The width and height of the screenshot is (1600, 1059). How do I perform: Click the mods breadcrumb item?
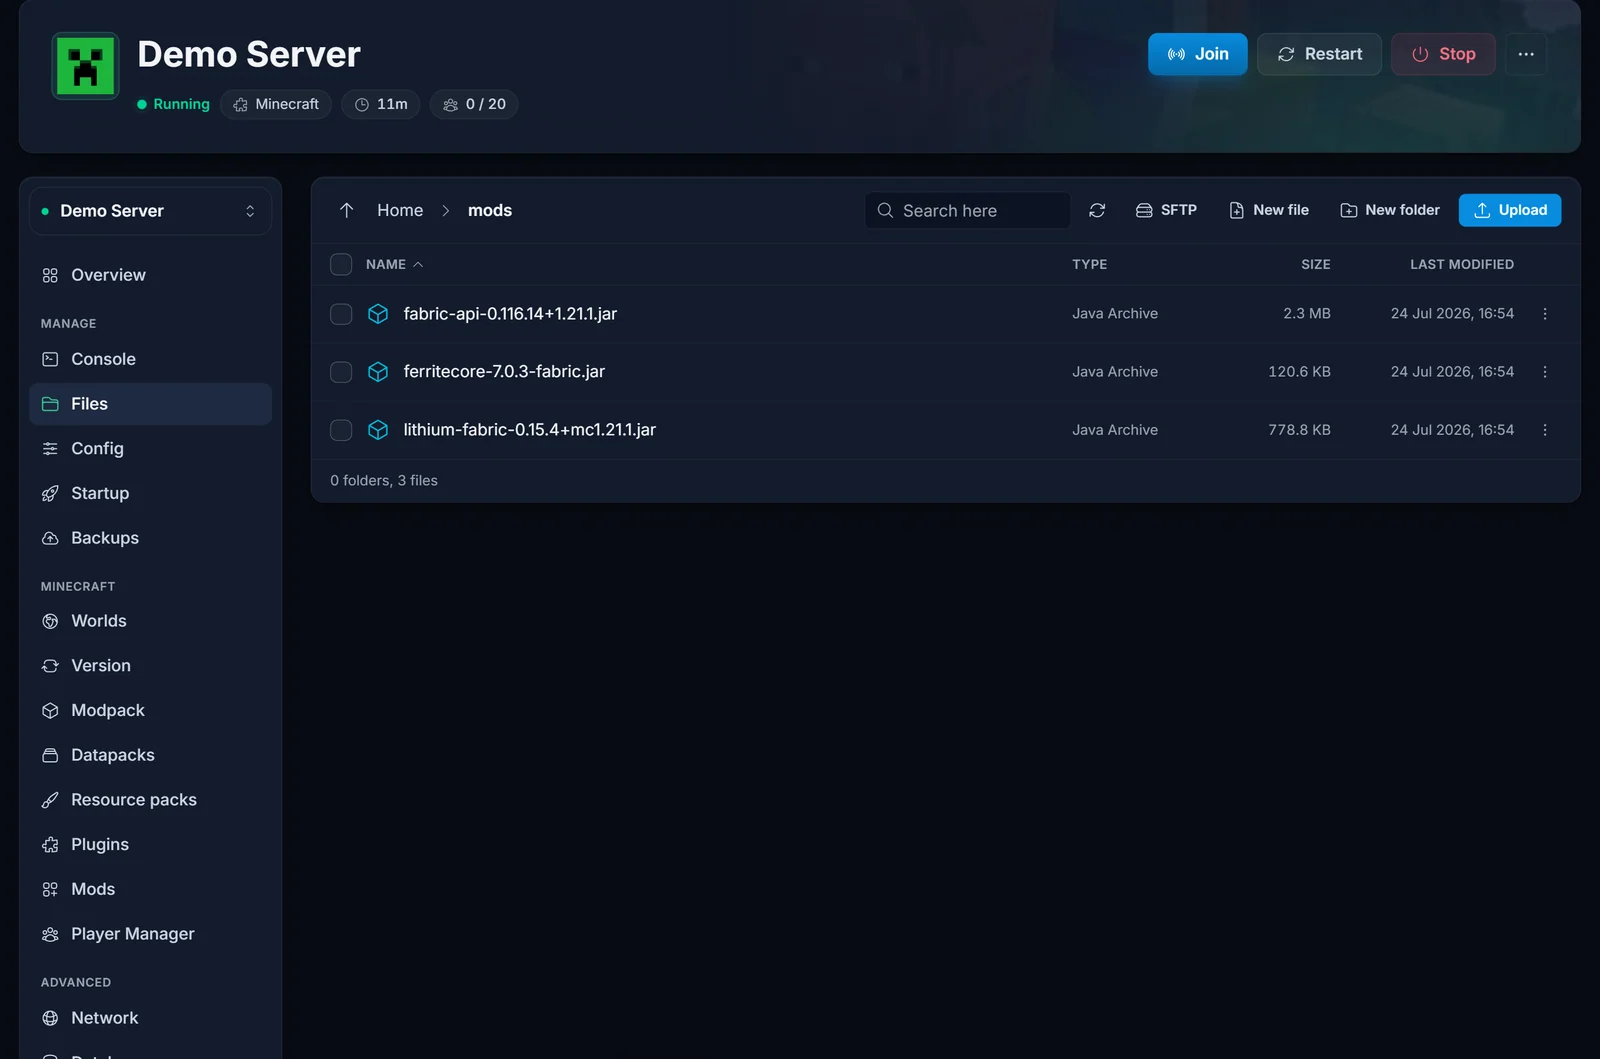tap(490, 210)
